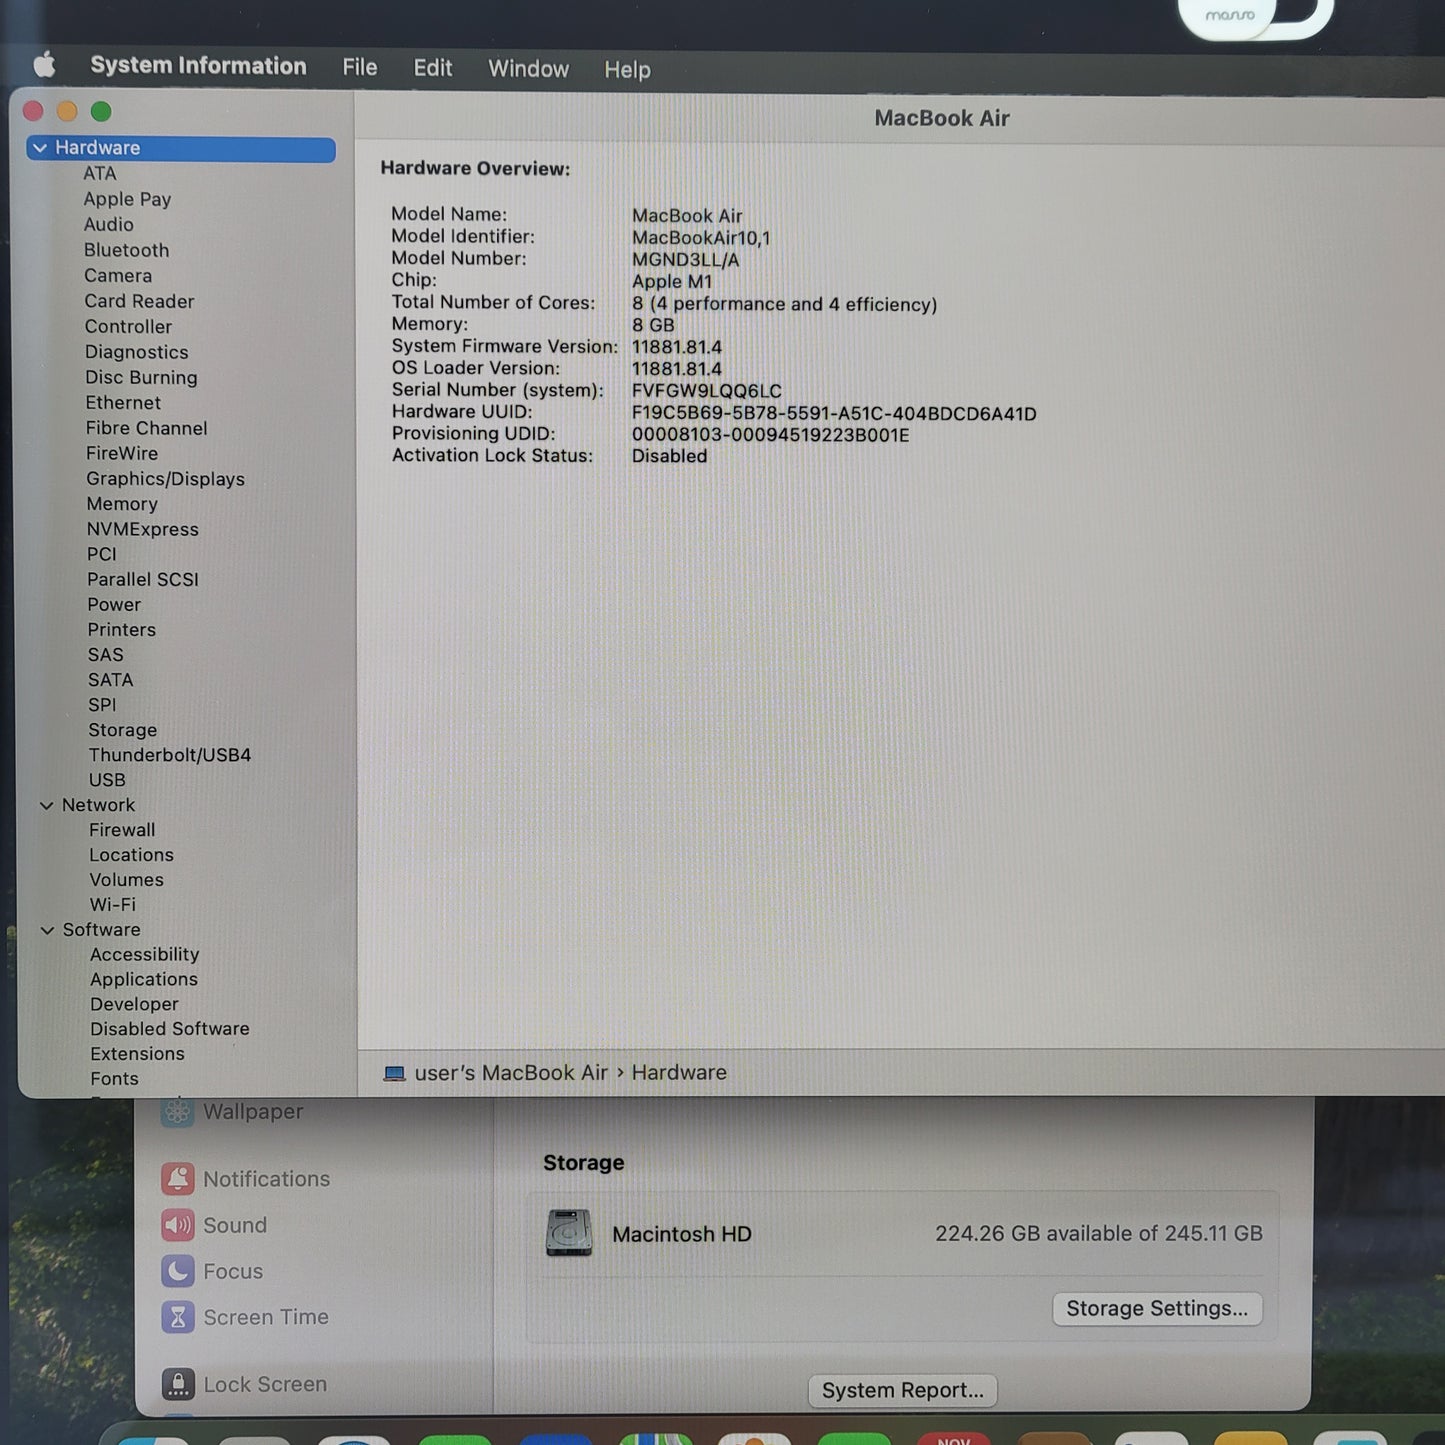Open the File menu
This screenshot has height=1445, width=1445.
(x=358, y=67)
